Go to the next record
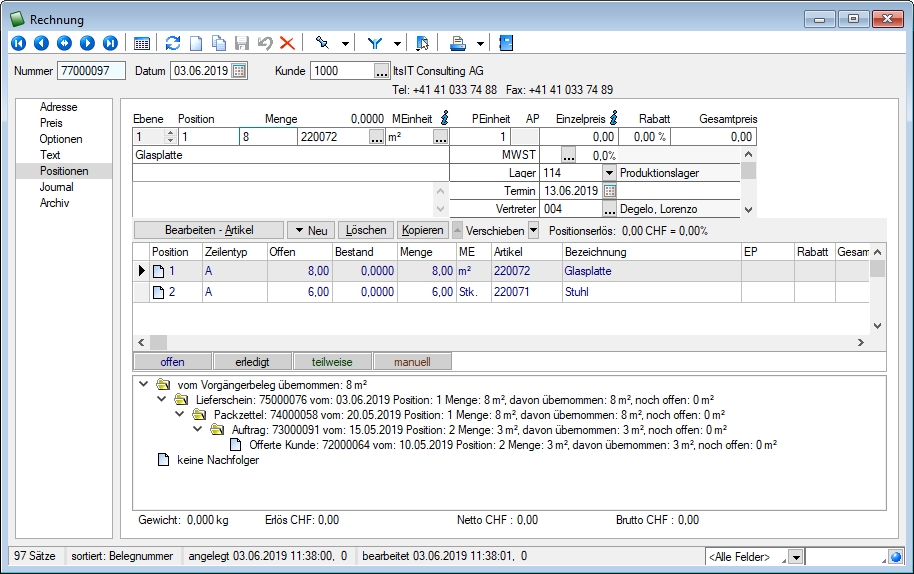The image size is (914, 574). 87,43
